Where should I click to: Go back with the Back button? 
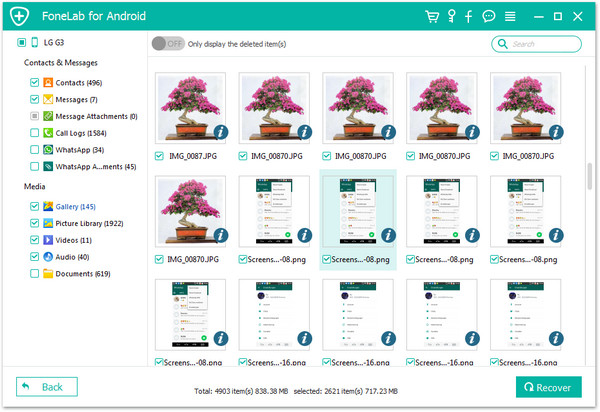[42, 387]
